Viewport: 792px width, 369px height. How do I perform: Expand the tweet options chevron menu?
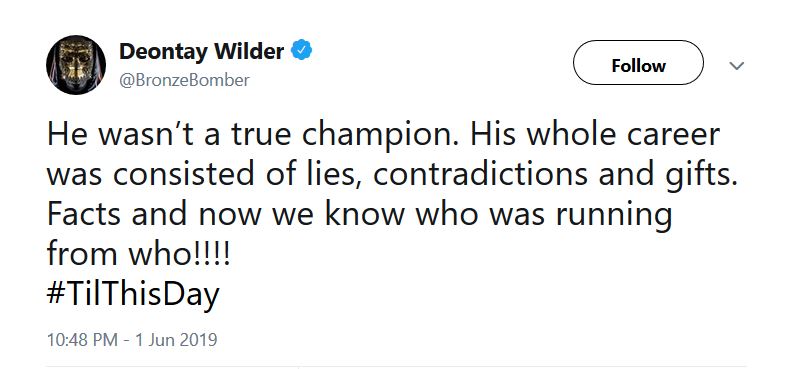coord(737,66)
